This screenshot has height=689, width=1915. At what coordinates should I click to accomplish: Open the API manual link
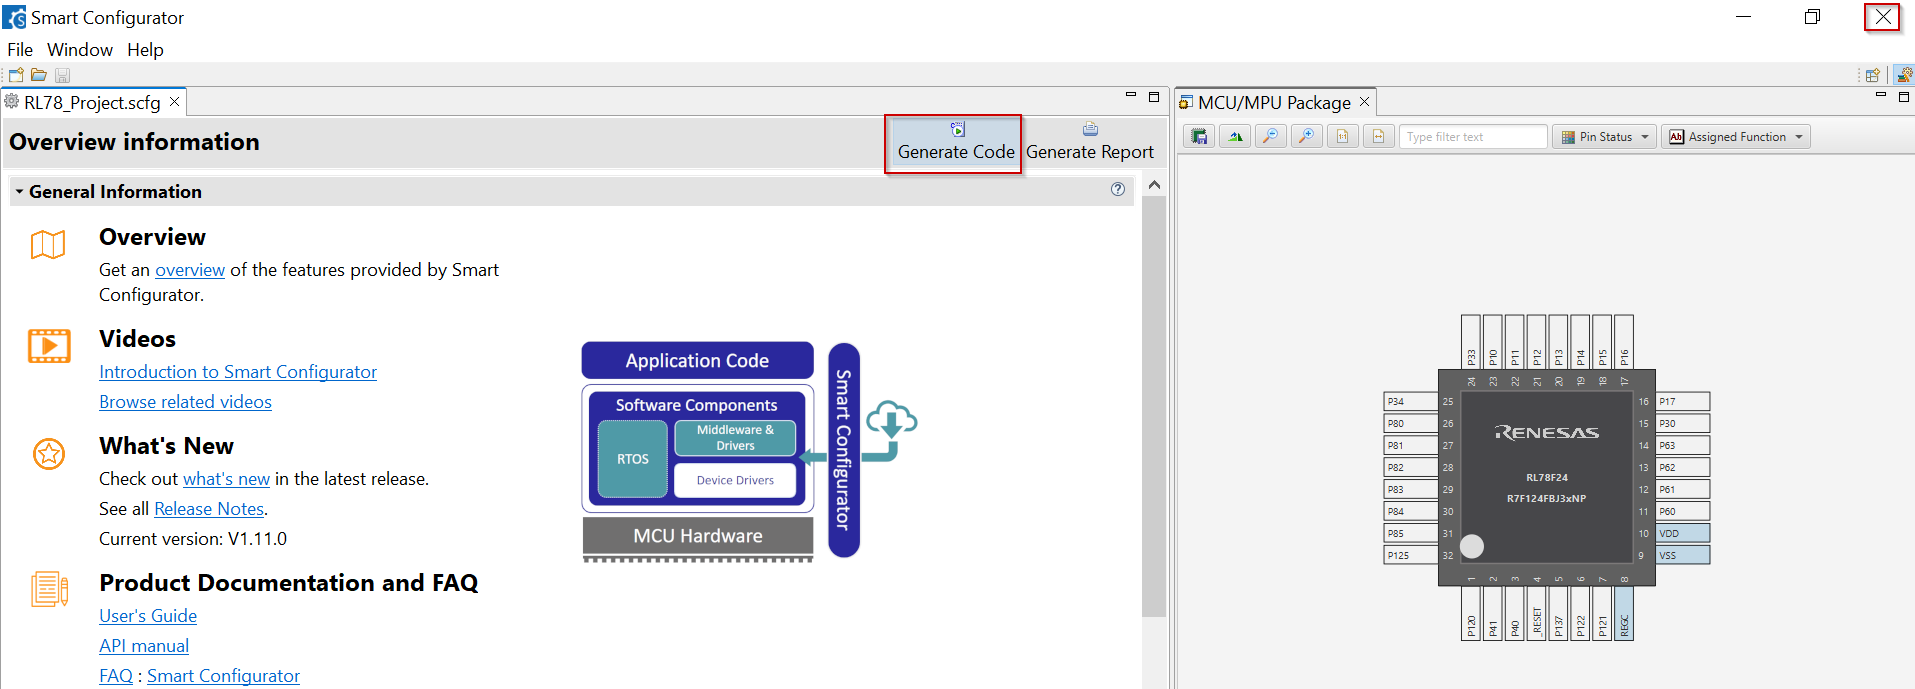click(x=144, y=646)
